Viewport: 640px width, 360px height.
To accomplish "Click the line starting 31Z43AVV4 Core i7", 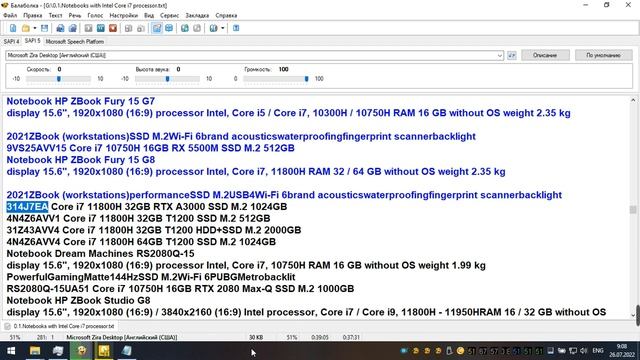I will click(153, 230).
